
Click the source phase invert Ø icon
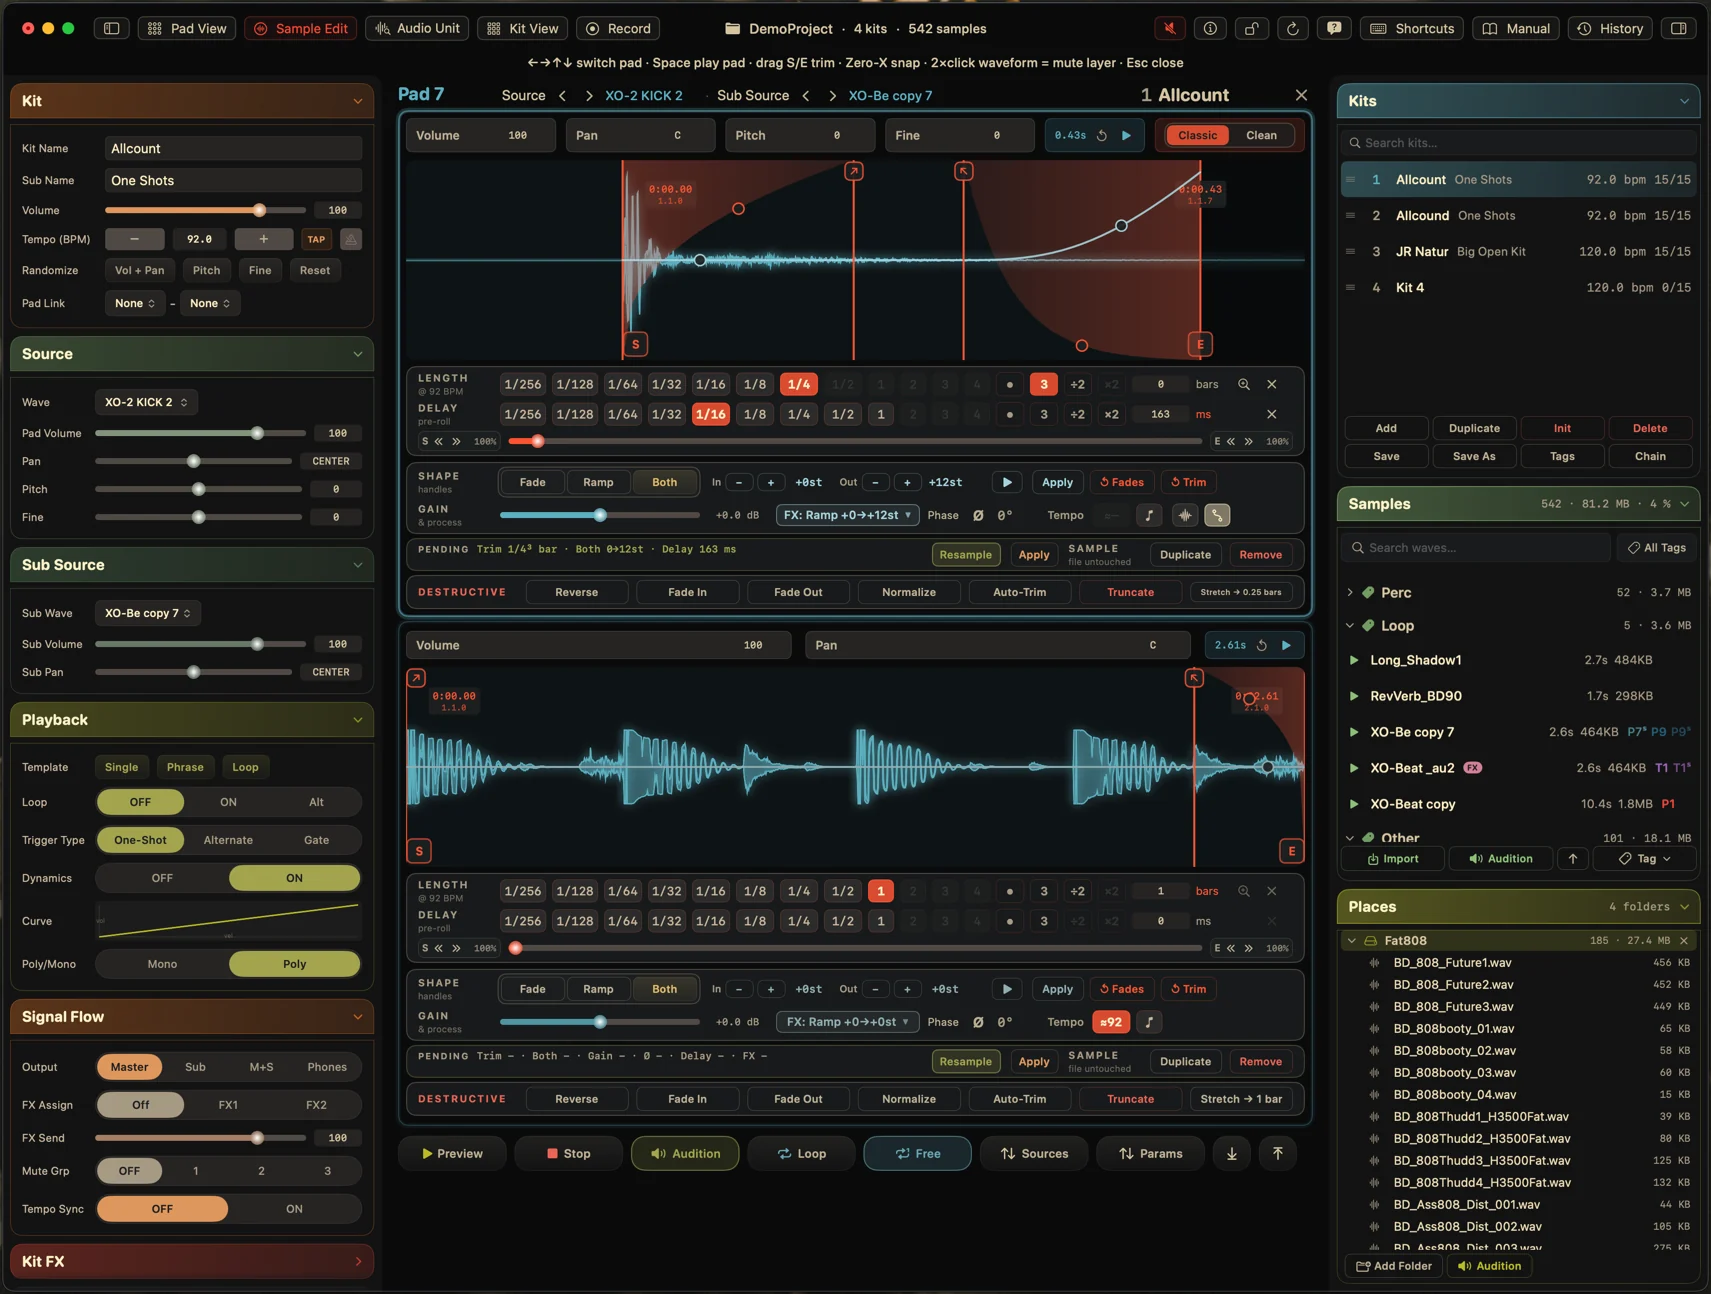pyautogui.click(x=978, y=515)
